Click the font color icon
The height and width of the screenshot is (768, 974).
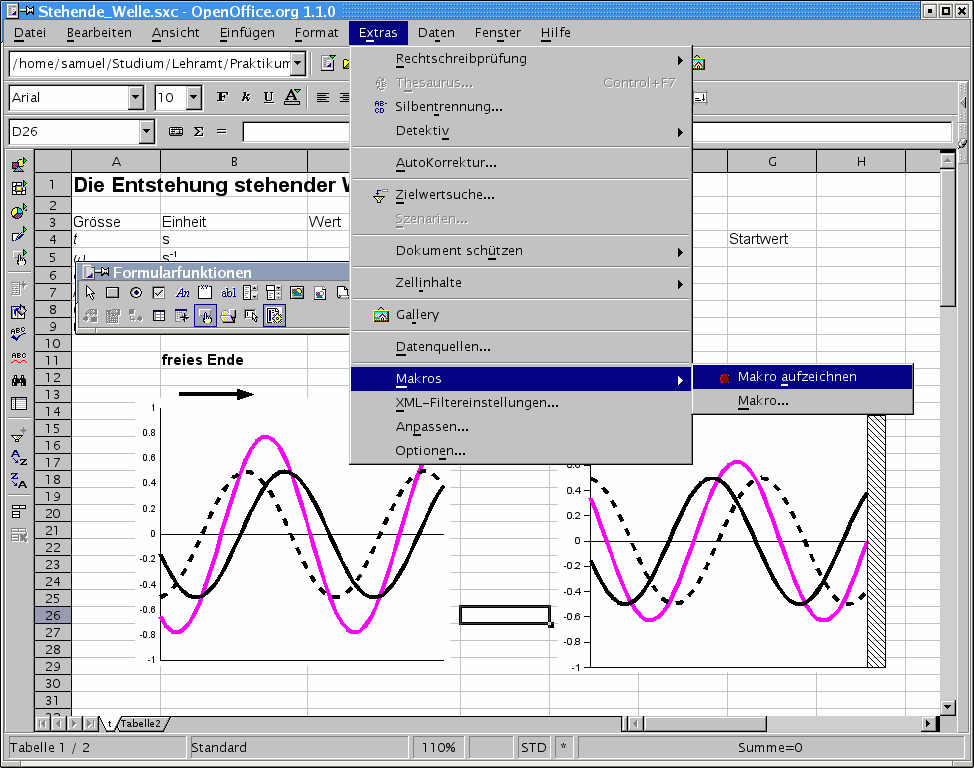tap(292, 97)
